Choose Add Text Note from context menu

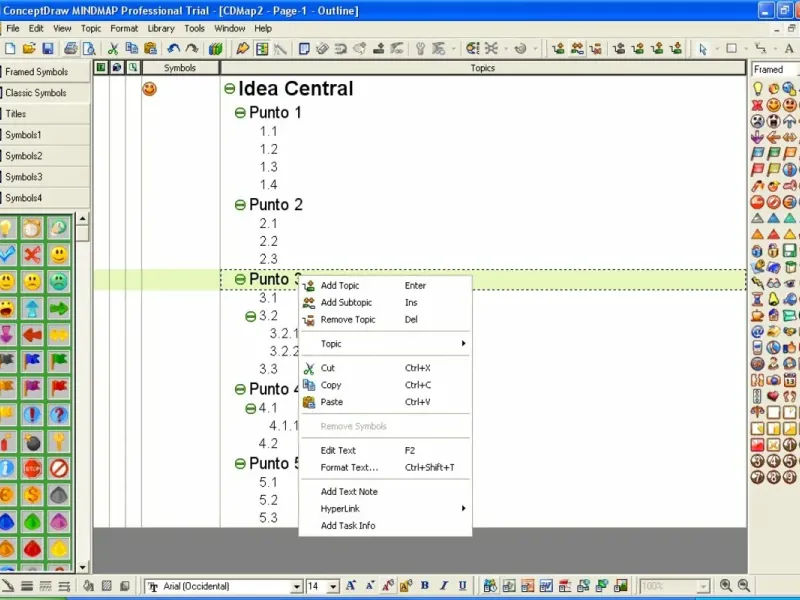385,492
